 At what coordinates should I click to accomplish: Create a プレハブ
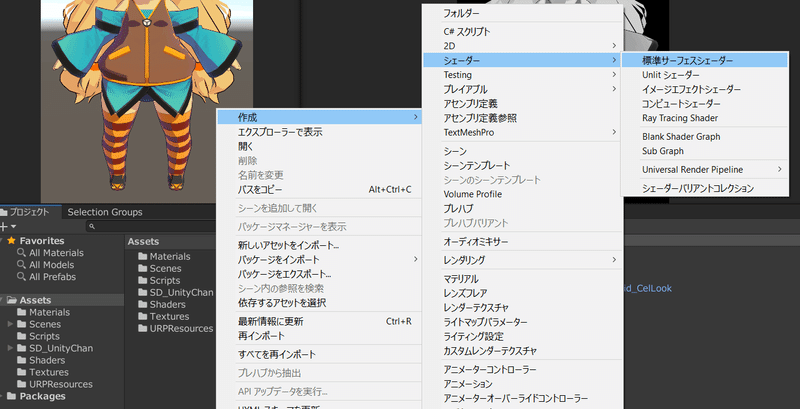tap(522, 209)
